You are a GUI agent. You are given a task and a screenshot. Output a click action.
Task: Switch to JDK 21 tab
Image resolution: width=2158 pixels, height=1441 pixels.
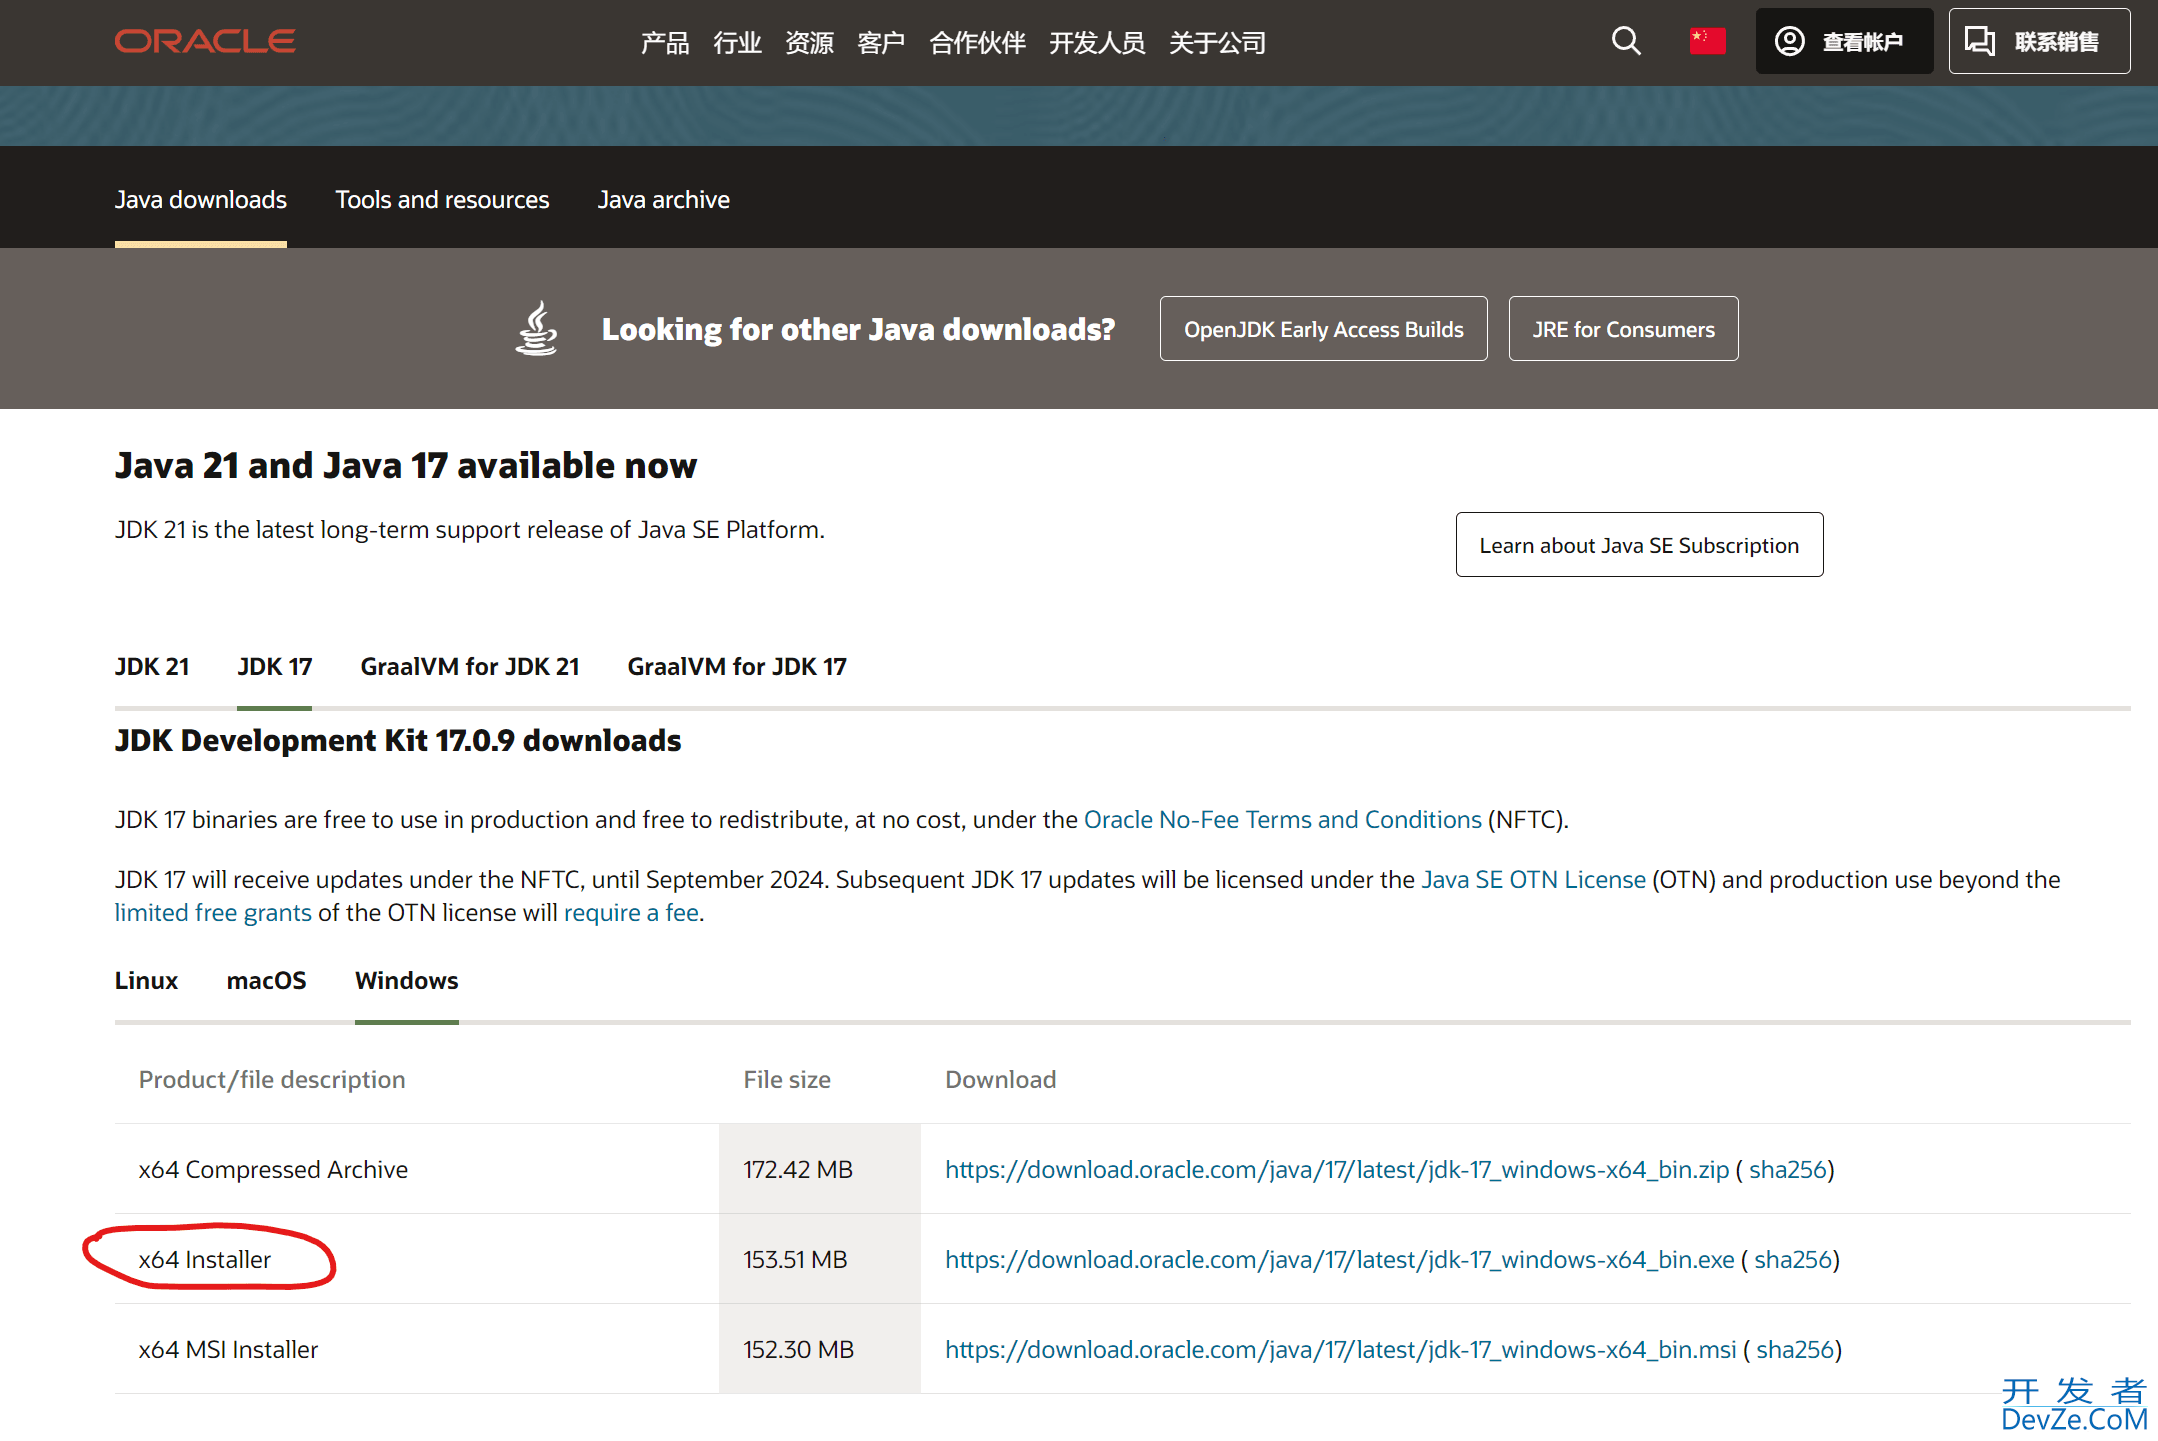[x=151, y=664]
